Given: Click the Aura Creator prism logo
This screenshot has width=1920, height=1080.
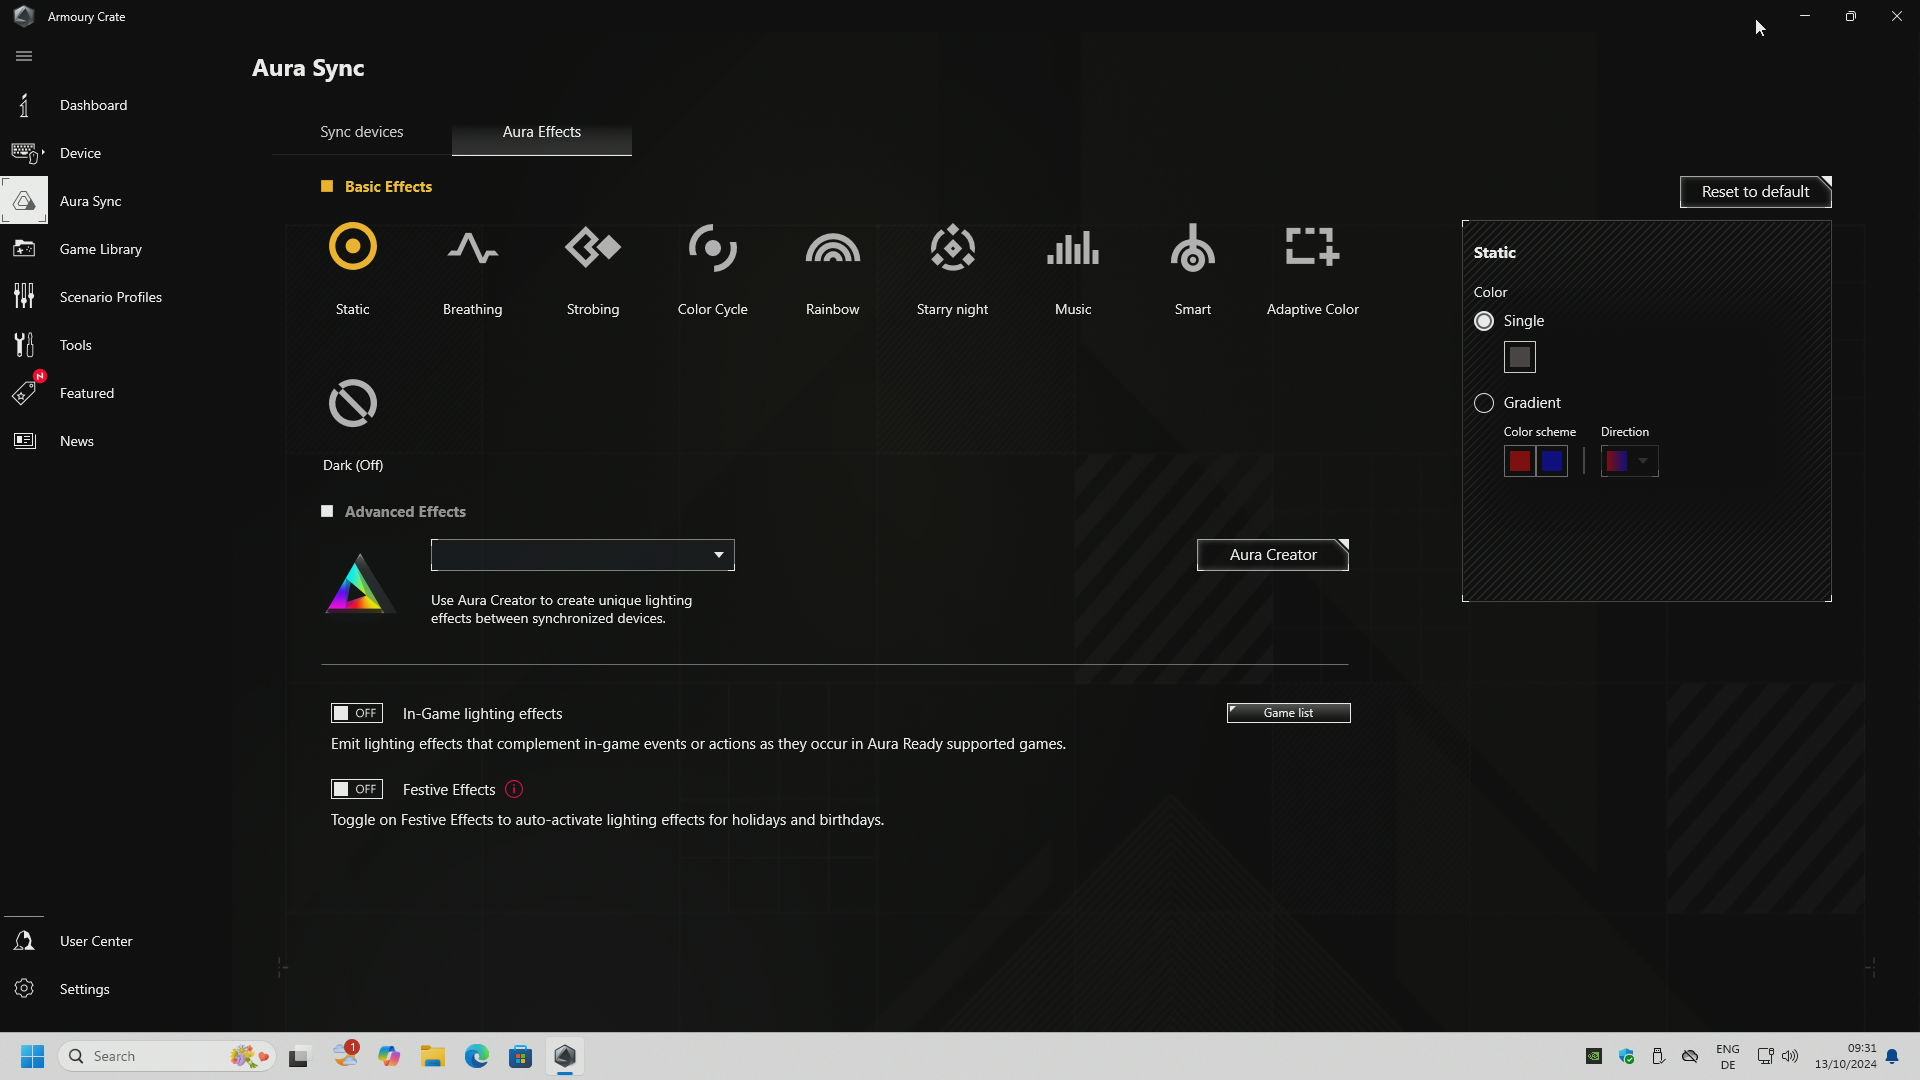Looking at the screenshot, I should click(358, 584).
